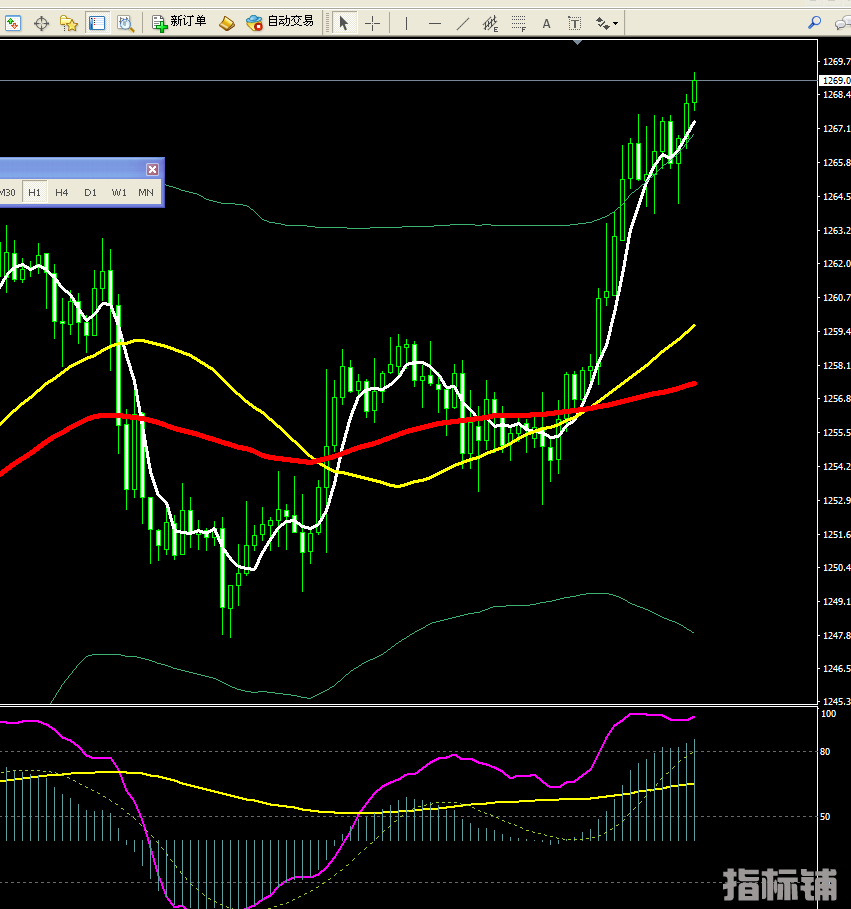Switch to H4 timeframe
The height and width of the screenshot is (909, 851).
point(62,192)
